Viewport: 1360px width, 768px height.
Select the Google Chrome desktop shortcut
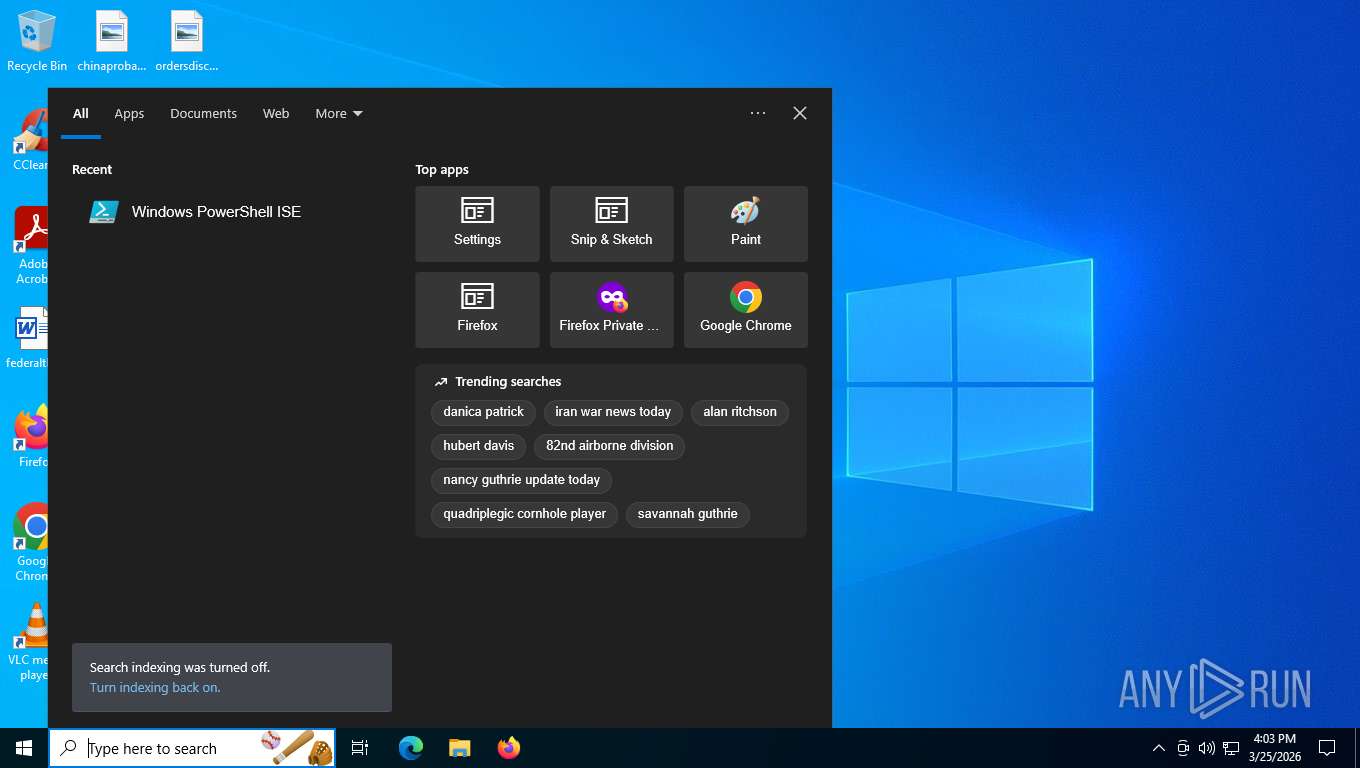coord(31,542)
